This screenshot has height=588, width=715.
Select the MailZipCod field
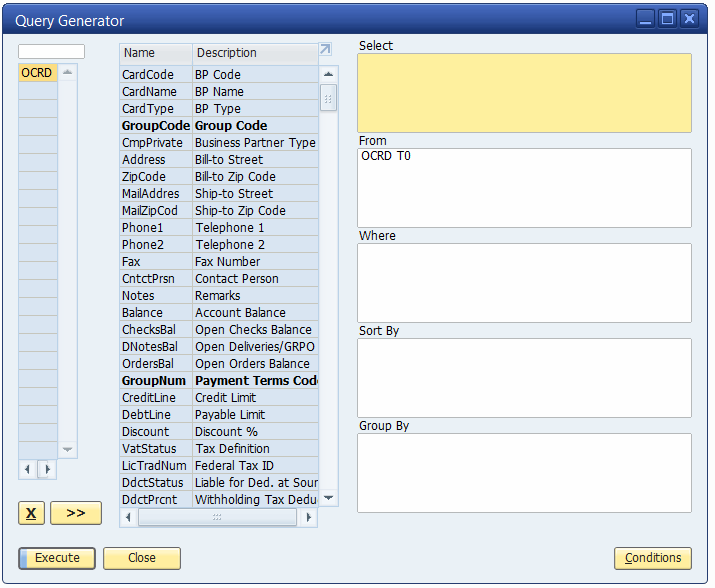[156, 210]
